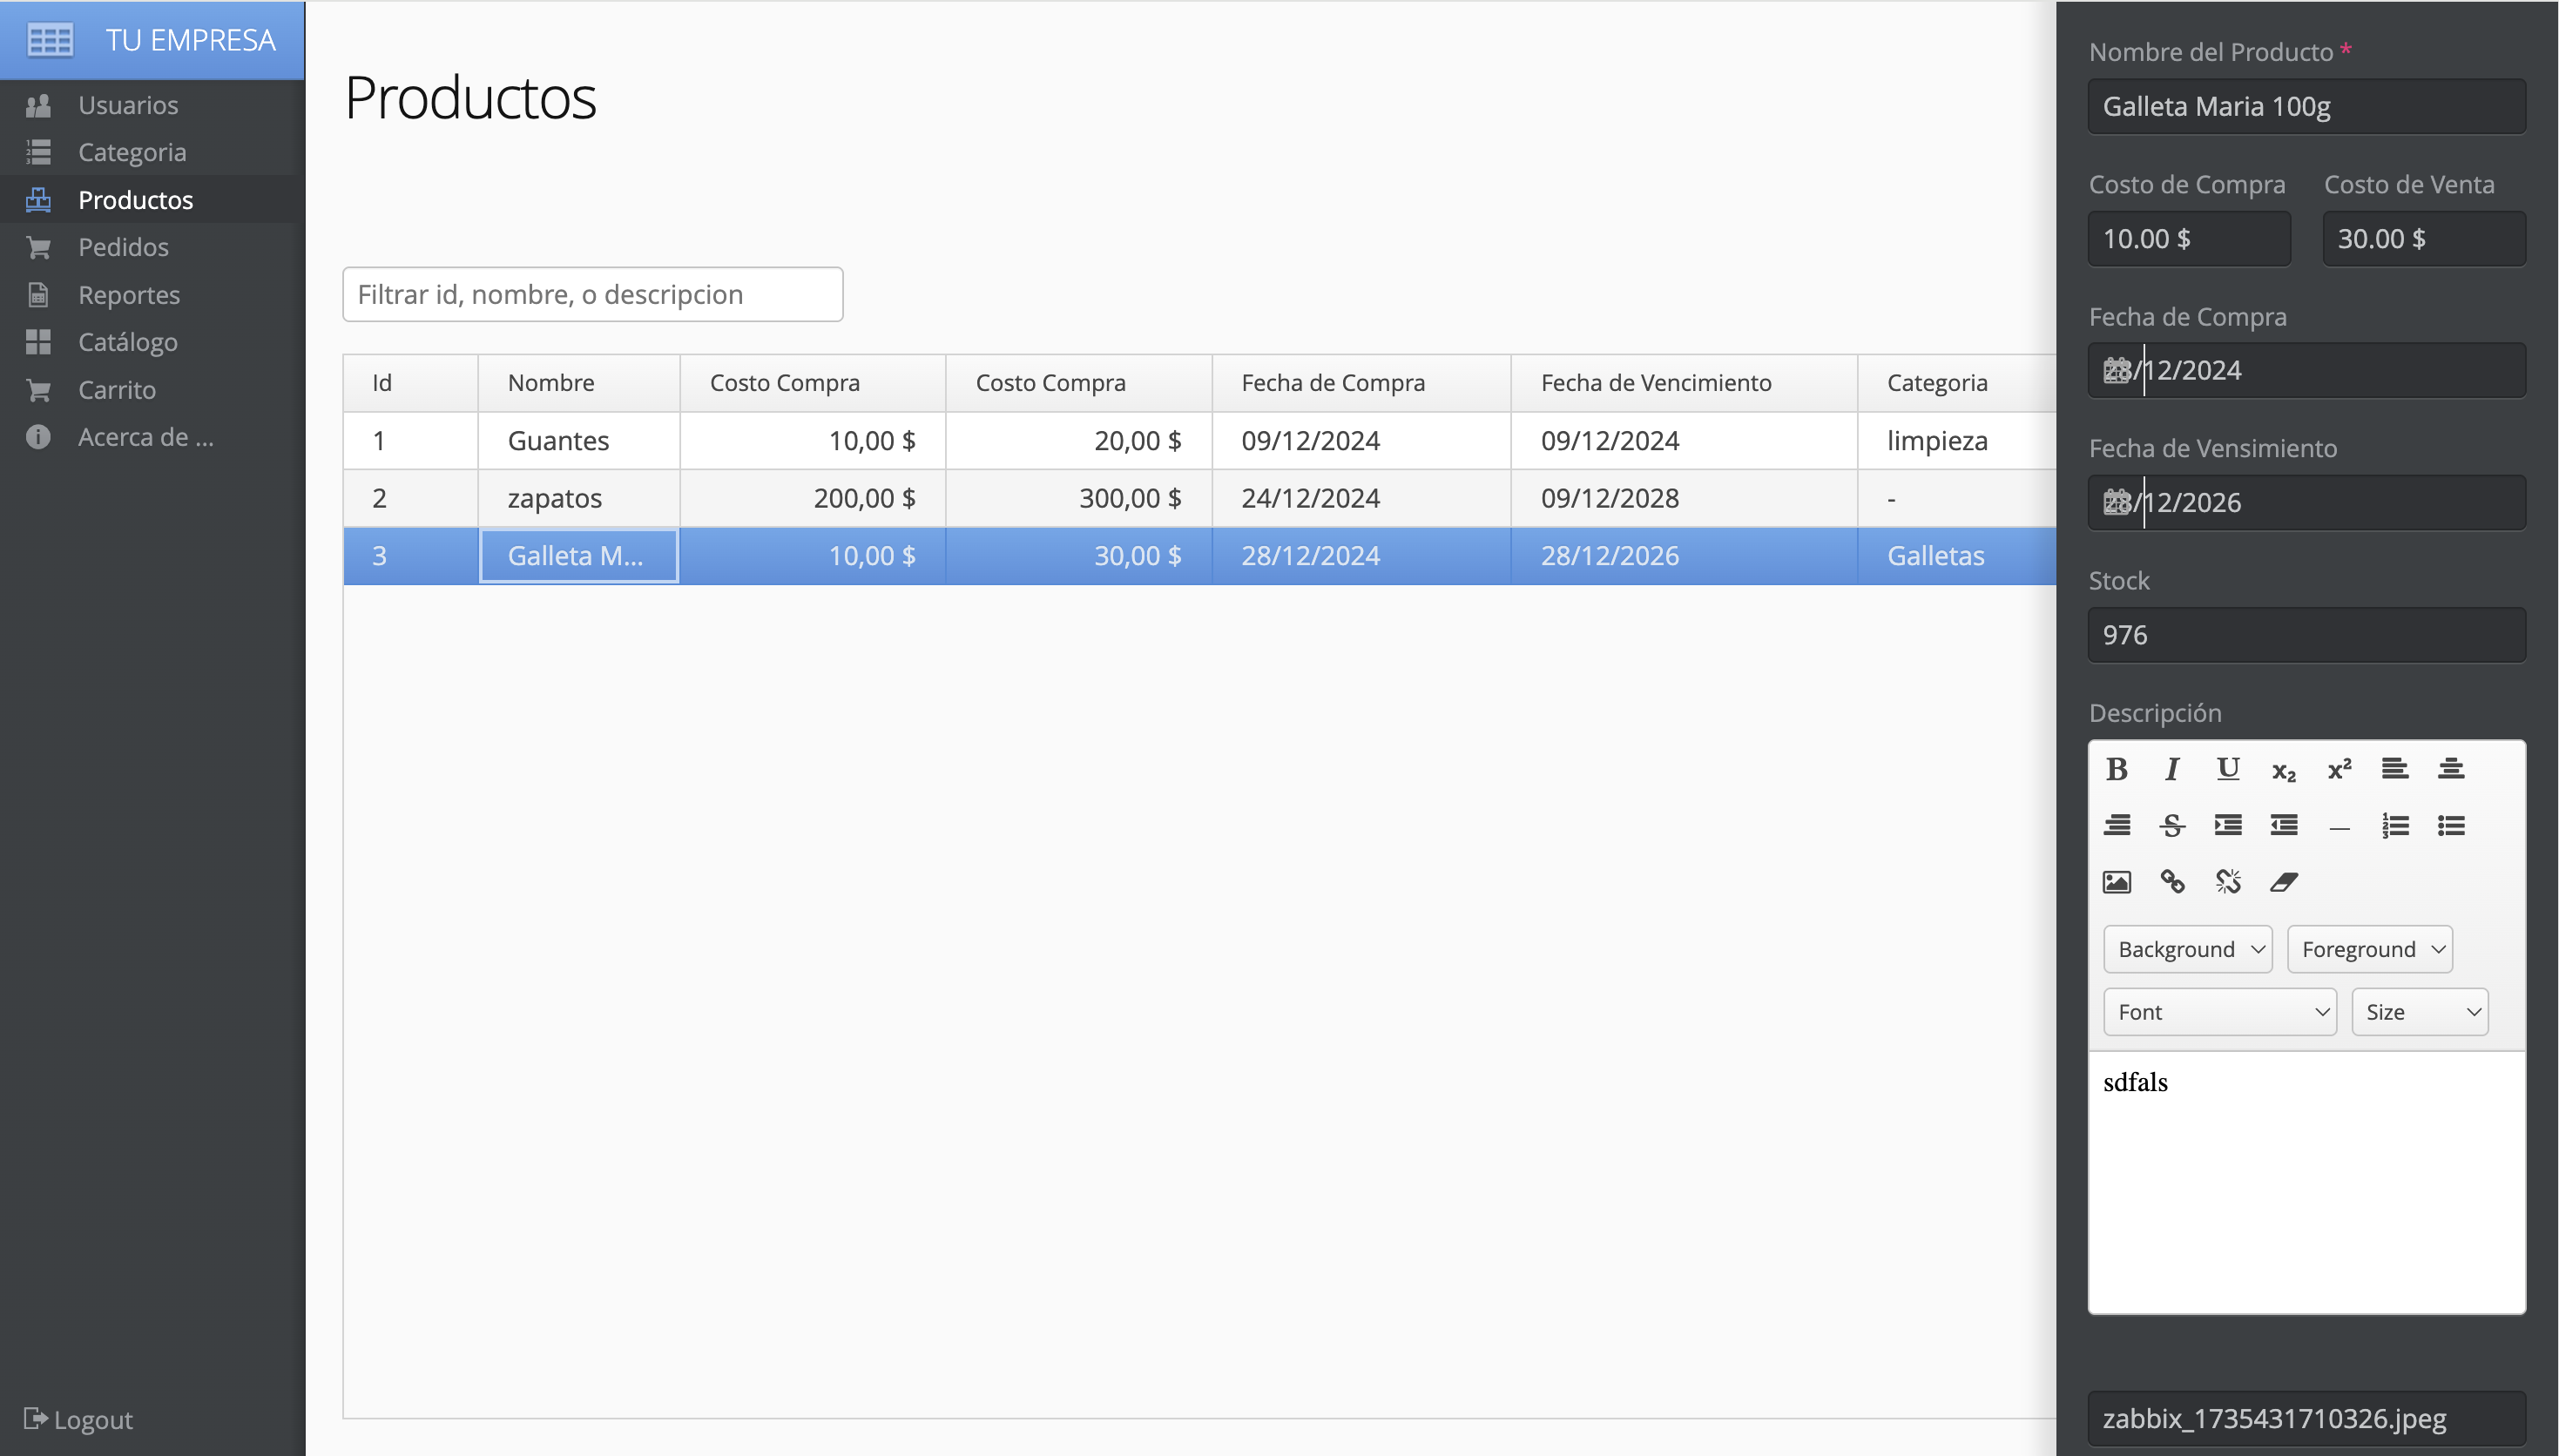The image size is (2559, 1456).
Task: Apply subscript formatting
Action: [2283, 769]
